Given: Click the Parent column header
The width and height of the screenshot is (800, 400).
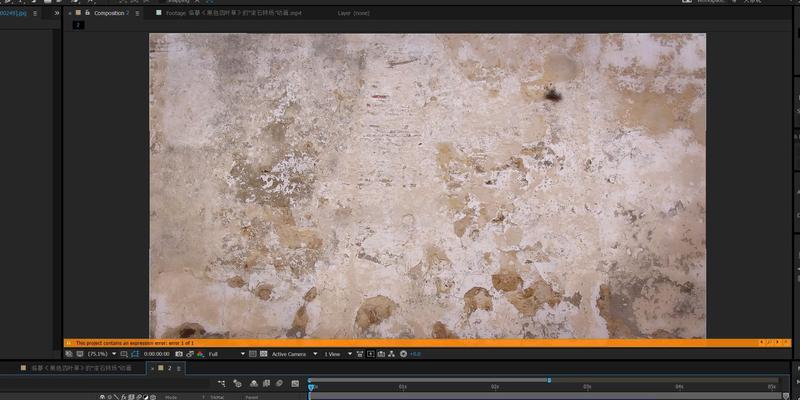Looking at the screenshot, I should [252, 397].
